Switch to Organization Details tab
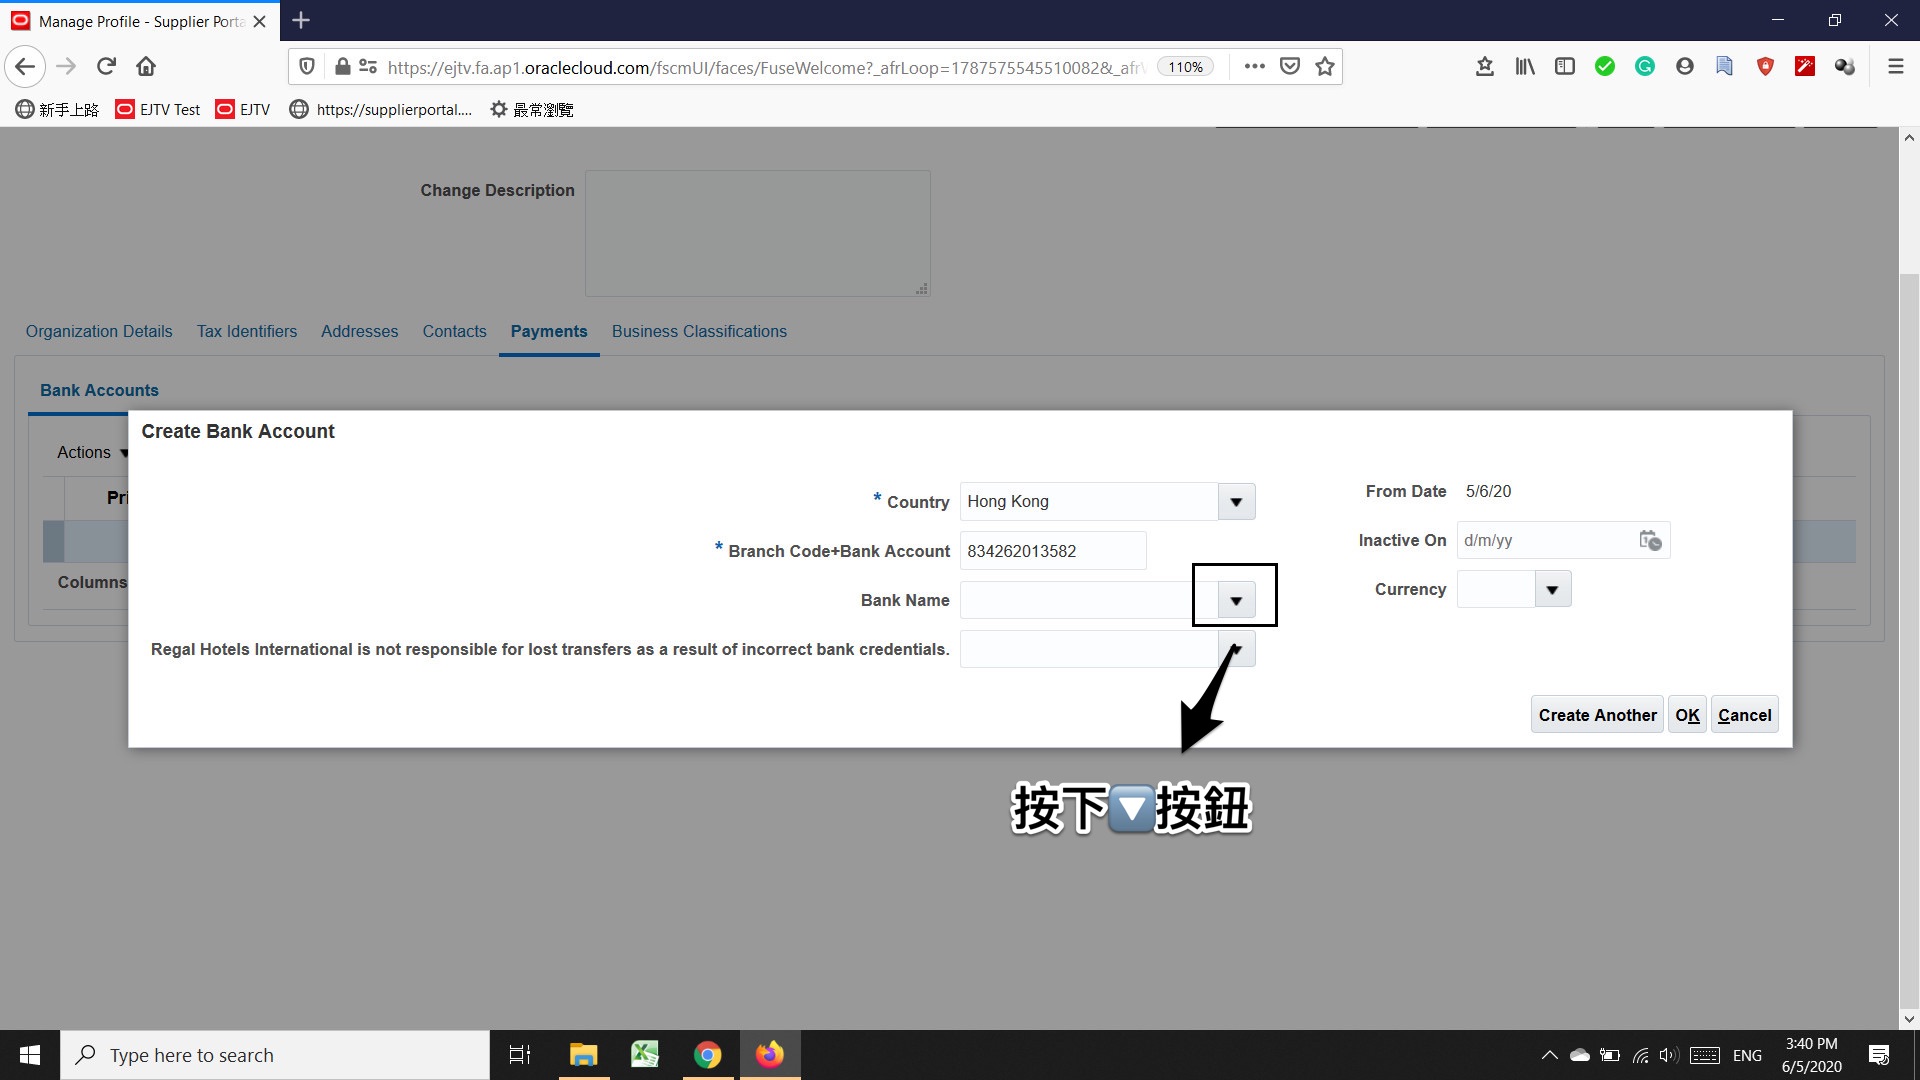The height and width of the screenshot is (1080, 1920). point(99,332)
